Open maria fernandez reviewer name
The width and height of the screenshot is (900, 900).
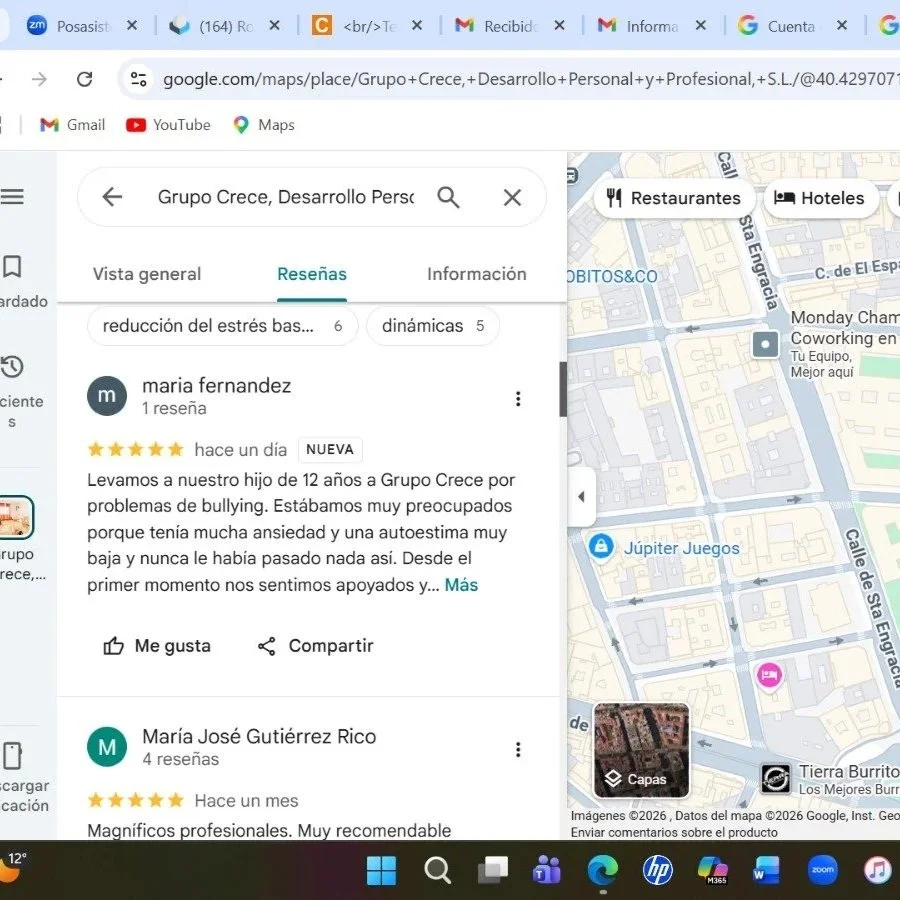coord(216,386)
